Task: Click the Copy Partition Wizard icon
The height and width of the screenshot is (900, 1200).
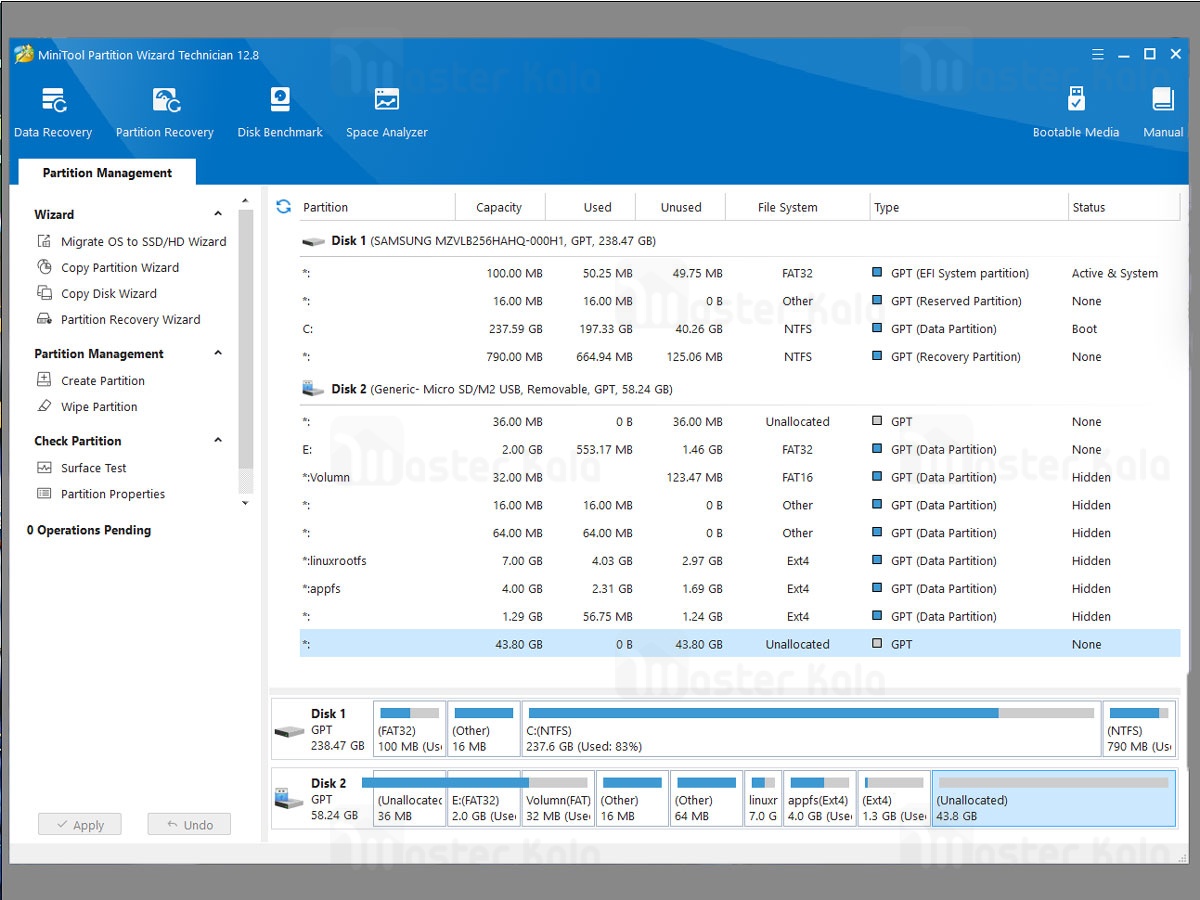Action: (44, 267)
